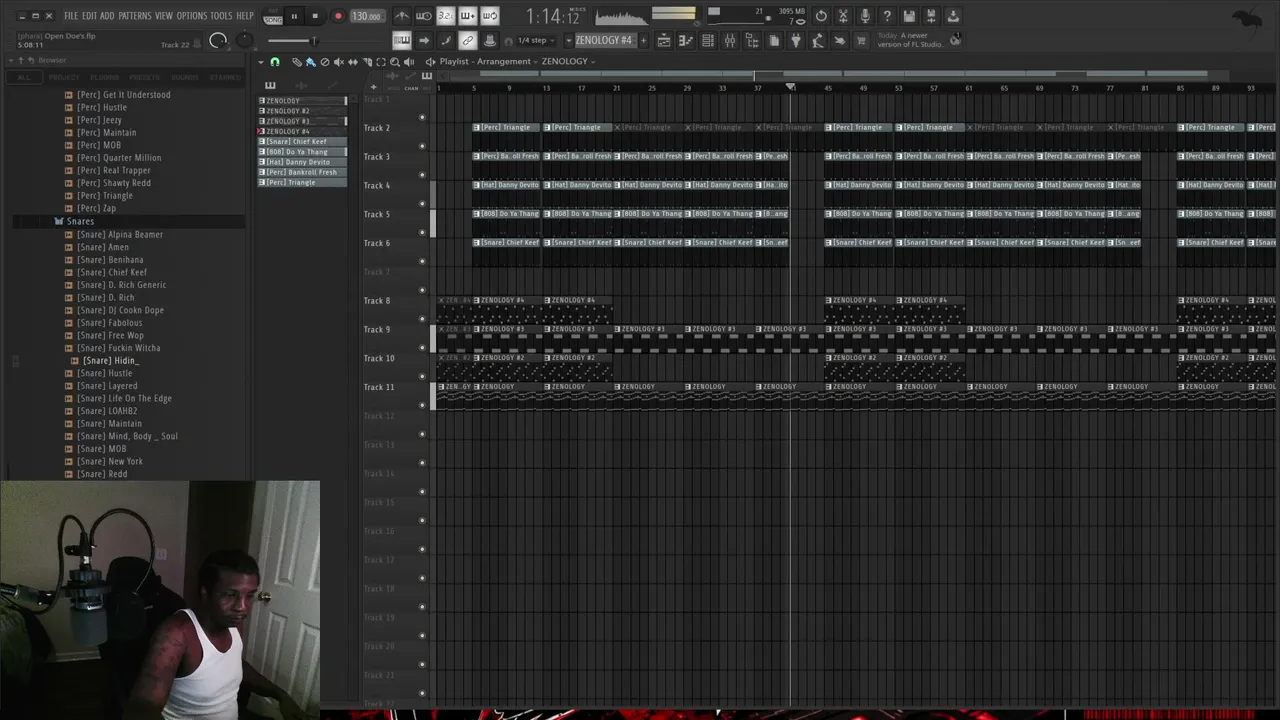
Task: Select [Perc] Triangle in the browser
Action: click(x=105, y=196)
